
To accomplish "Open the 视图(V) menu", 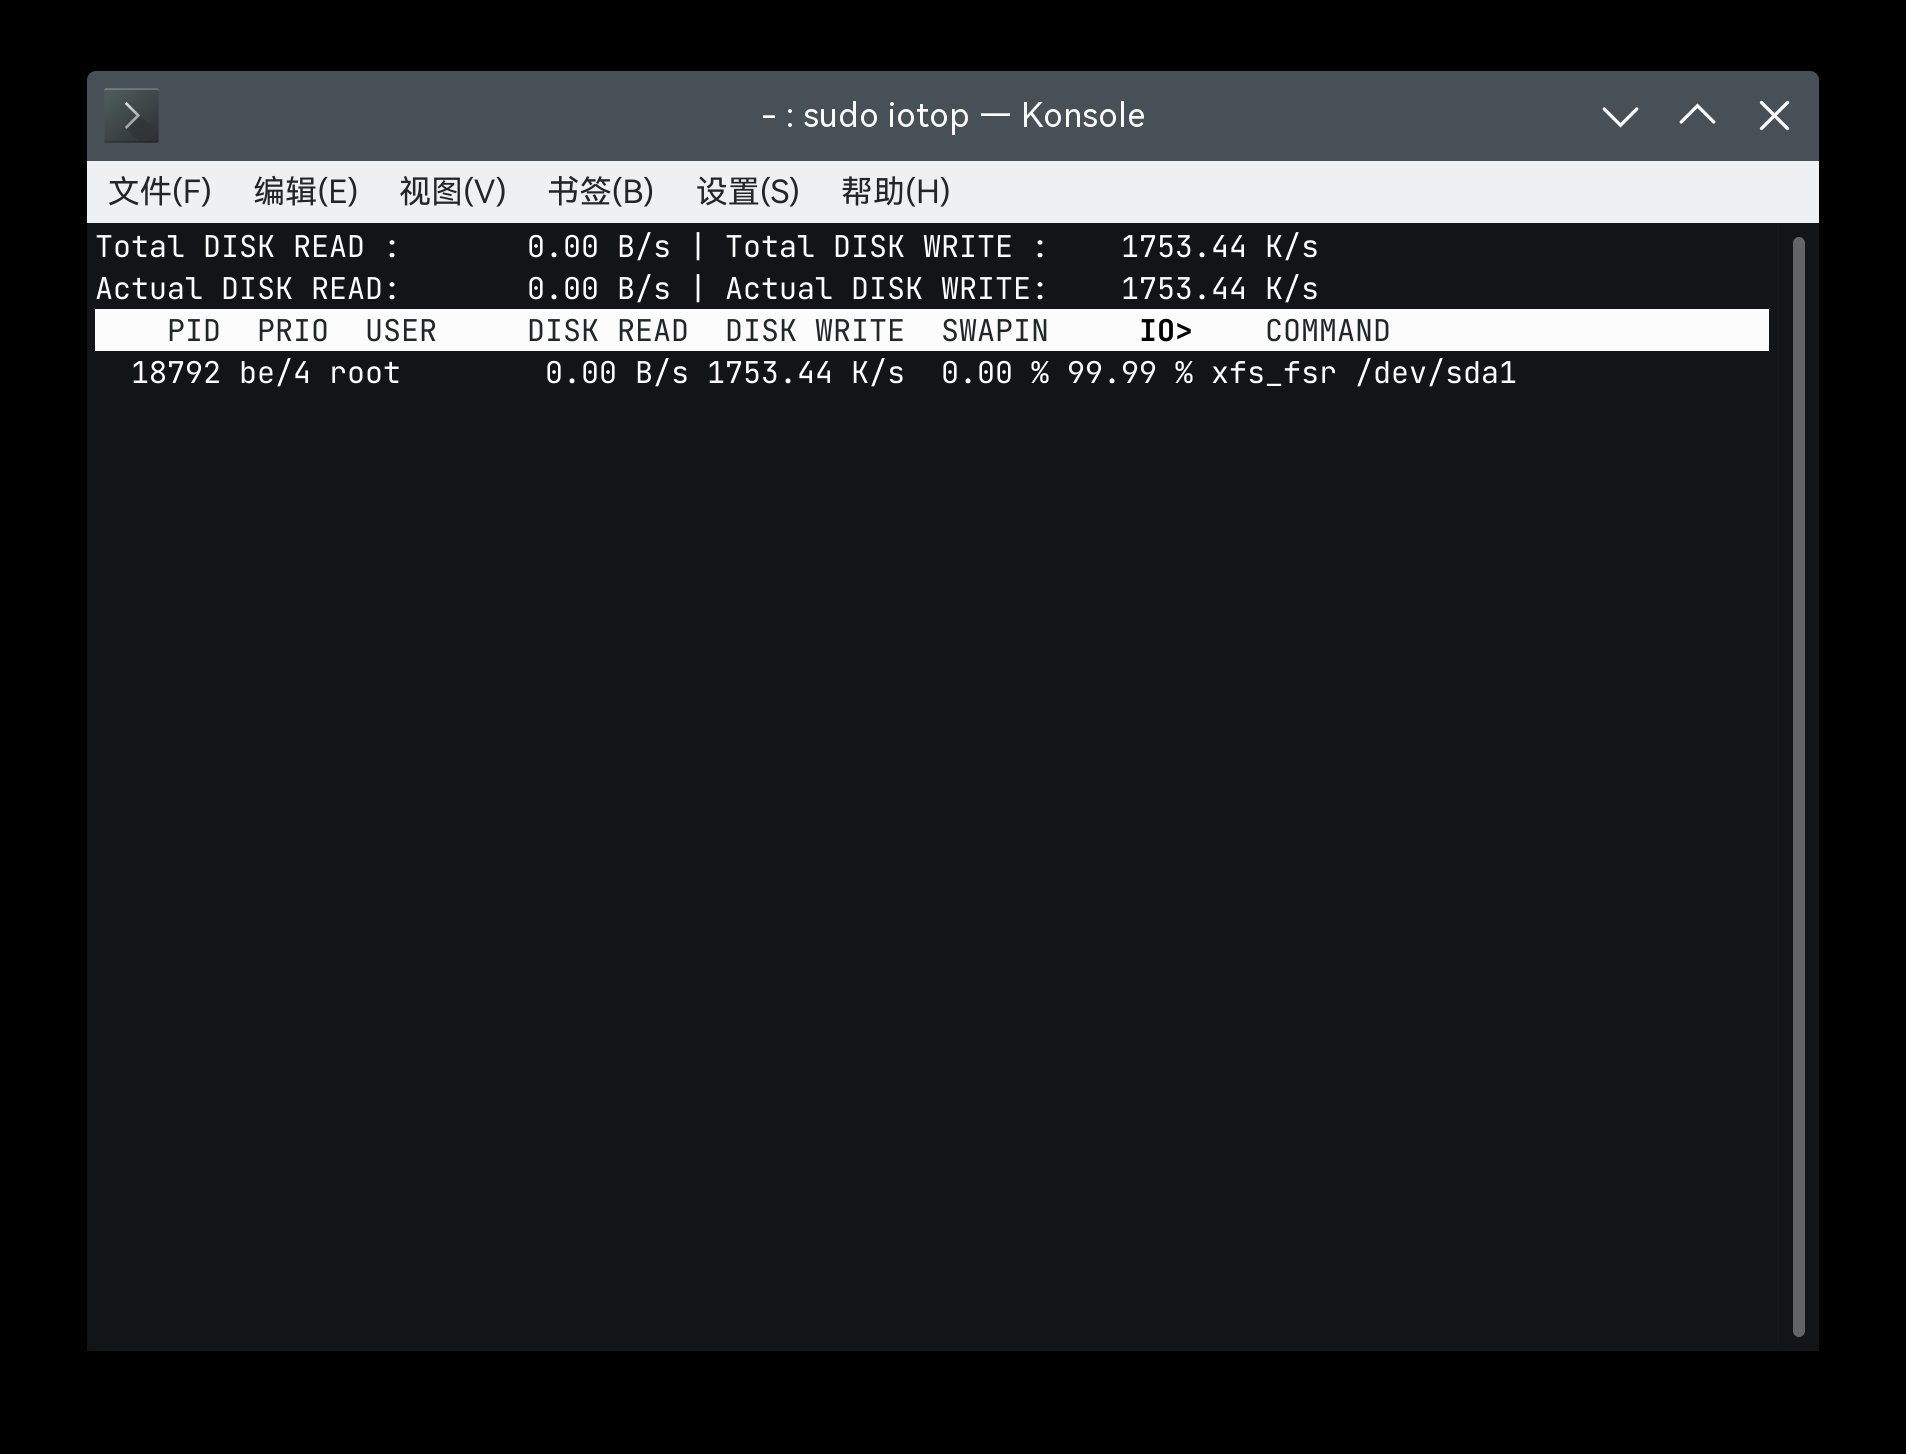I will 453,191.
